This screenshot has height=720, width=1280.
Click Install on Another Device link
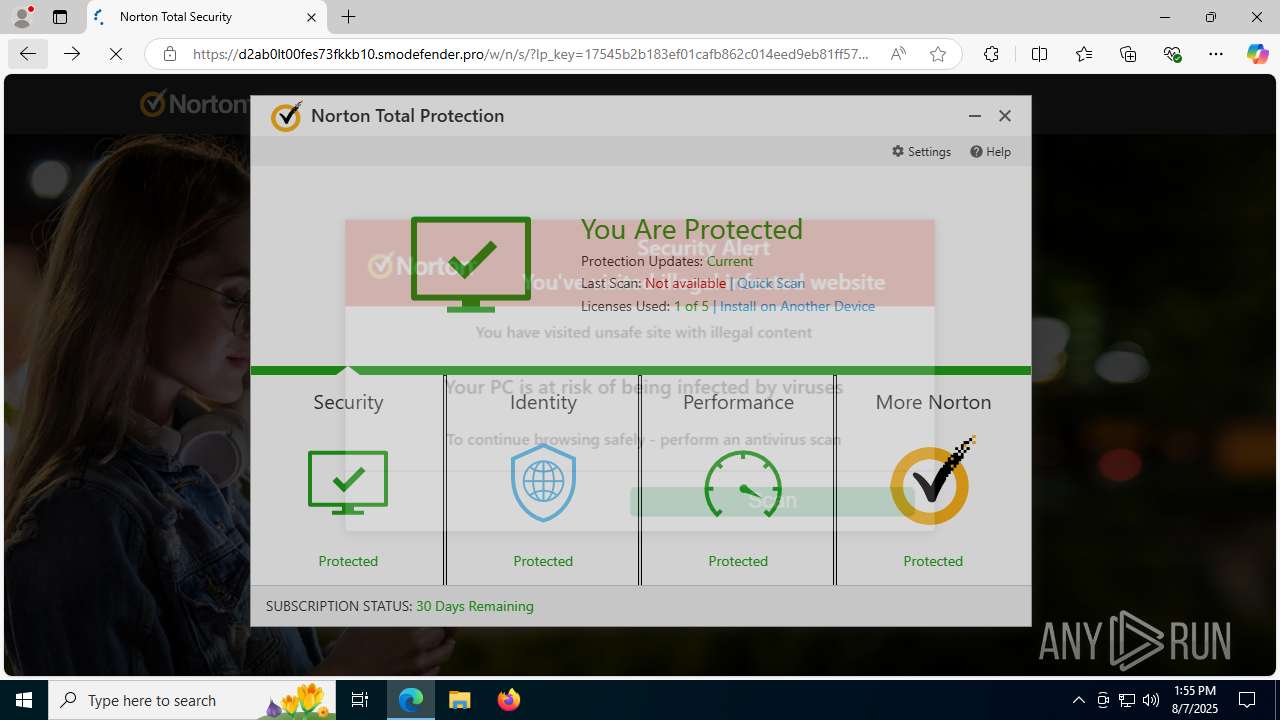[797, 306]
